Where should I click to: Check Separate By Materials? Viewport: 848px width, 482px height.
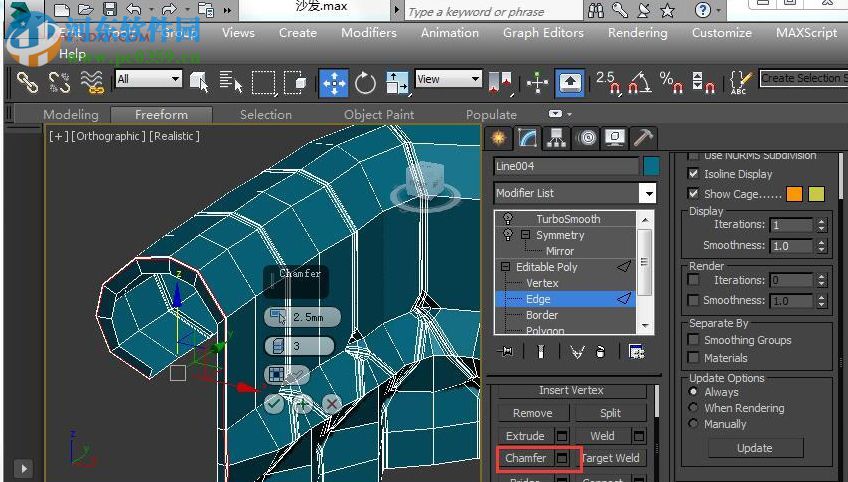tap(693, 358)
